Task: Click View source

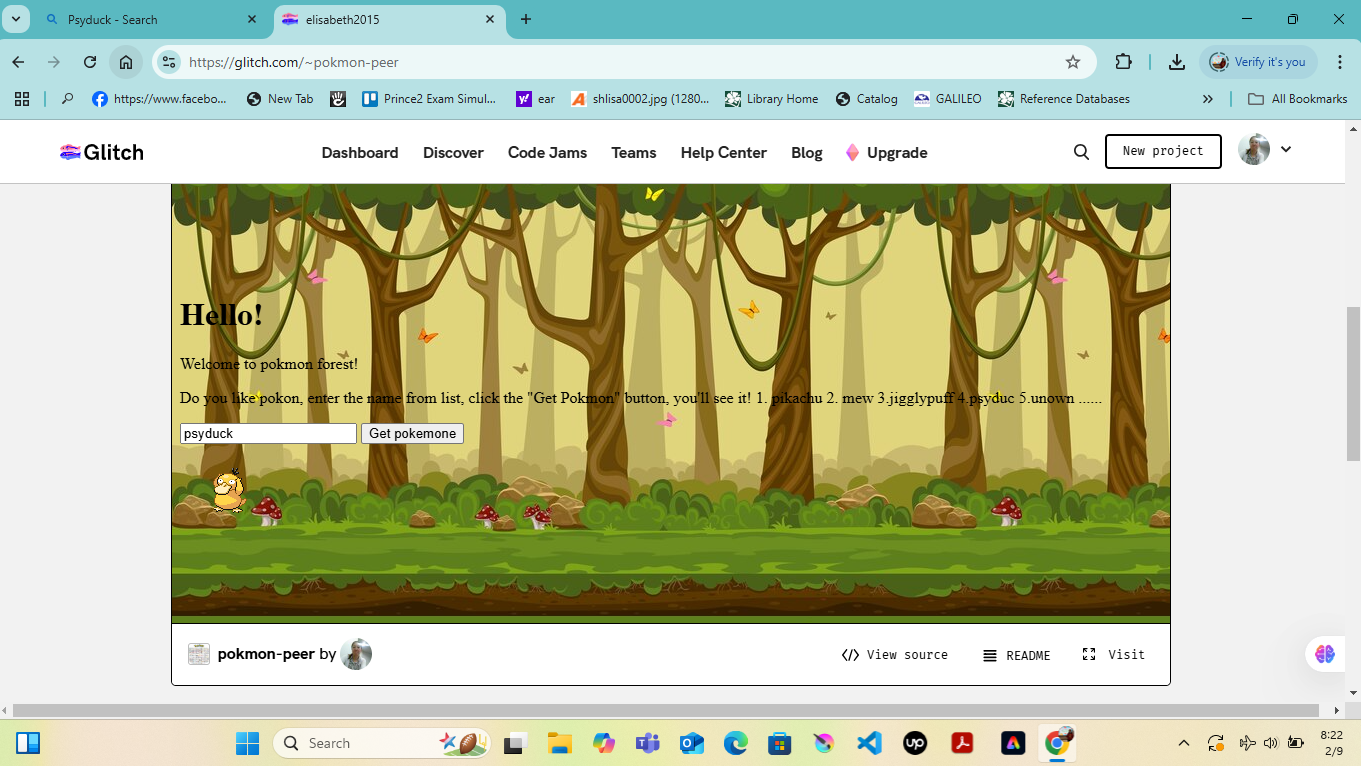Action: [x=895, y=655]
